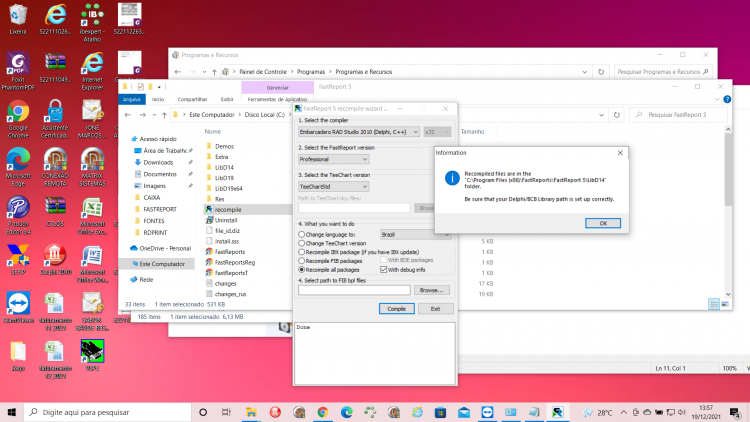
Task: Open notifications center icon
Action: click(735, 412)
